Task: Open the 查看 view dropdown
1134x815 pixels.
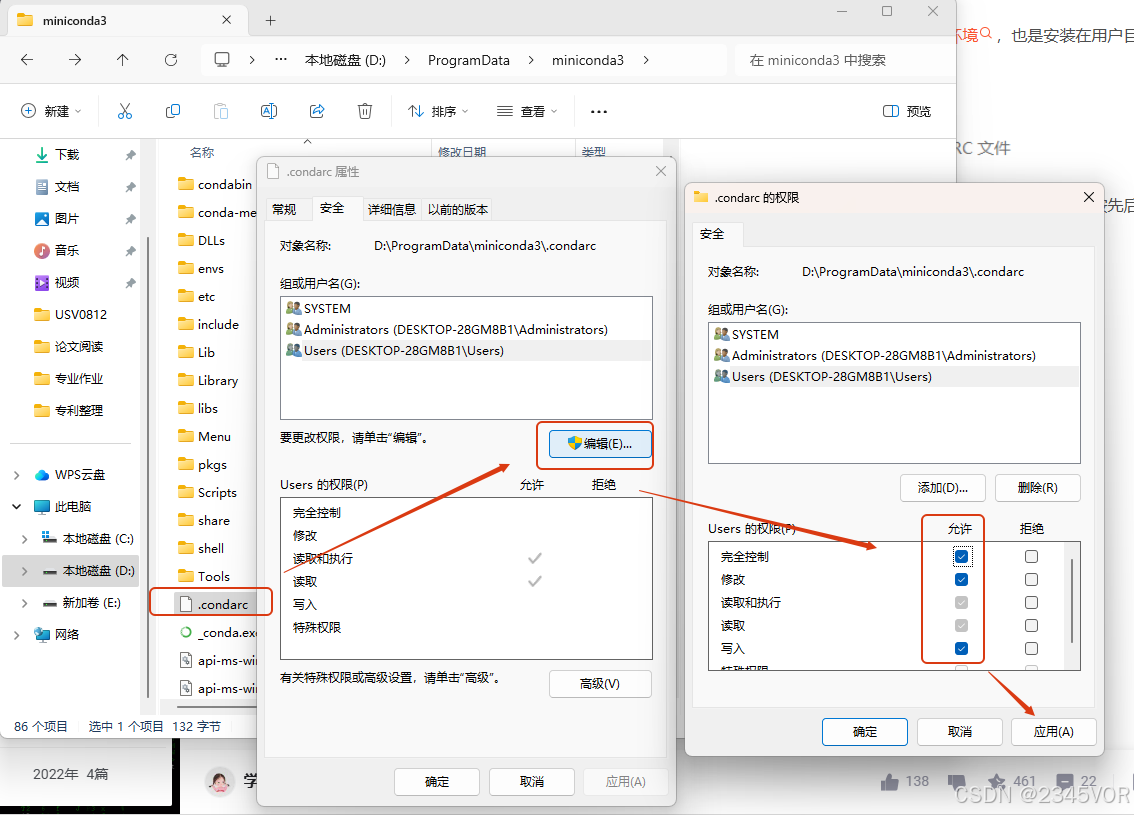Action: pos(527,111)
